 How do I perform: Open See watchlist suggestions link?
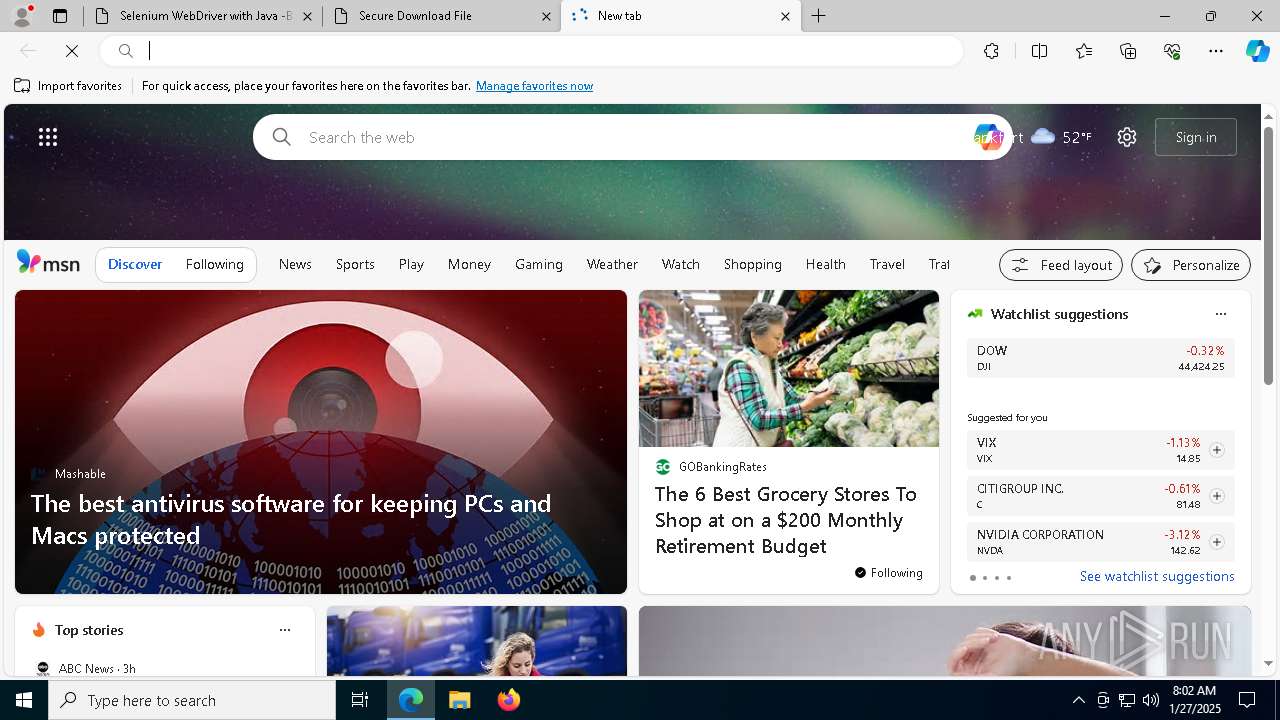[1157, 577]
